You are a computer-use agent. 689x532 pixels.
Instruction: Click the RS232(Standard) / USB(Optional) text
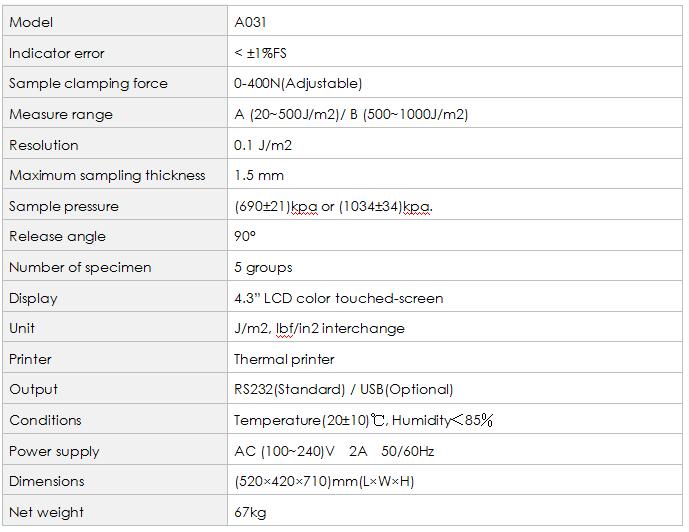[x=343, y=389]
